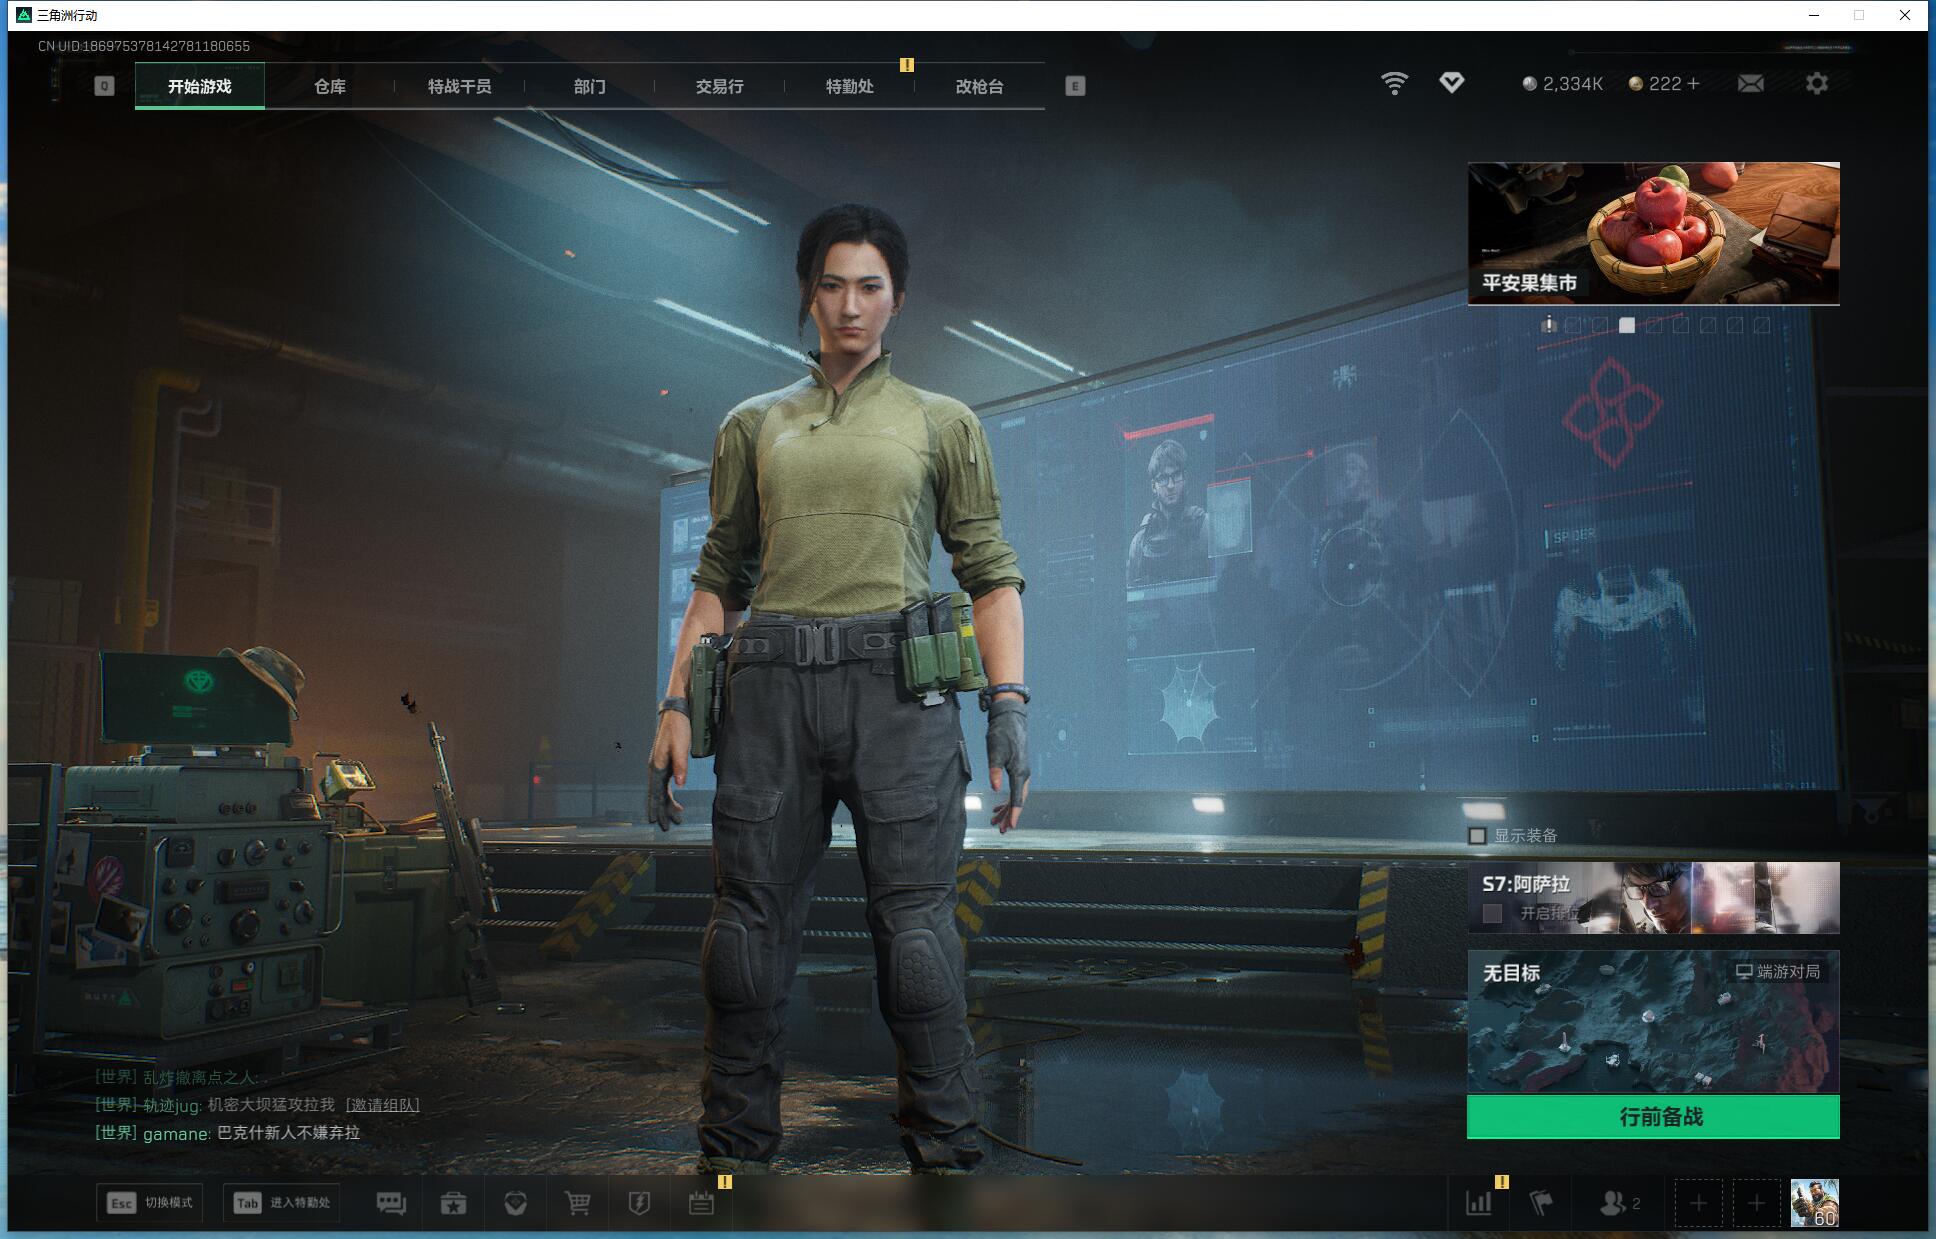
Task: Click the lightning shield badge icon
Action: click(639, 1203)
